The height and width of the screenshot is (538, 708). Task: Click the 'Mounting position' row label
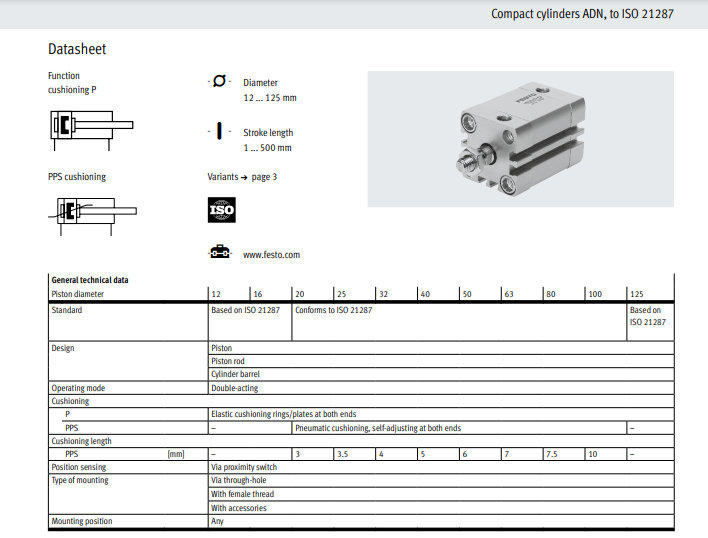point(82,521)
